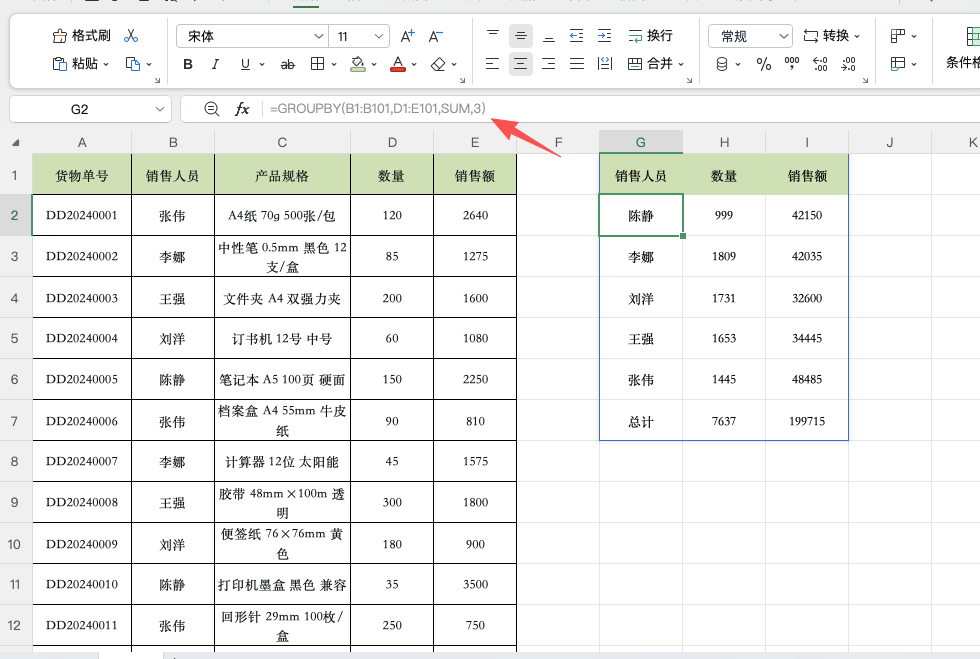Open the font color dropdown arrow
This screenshot has height=659, width=980.
coord(414,64)
